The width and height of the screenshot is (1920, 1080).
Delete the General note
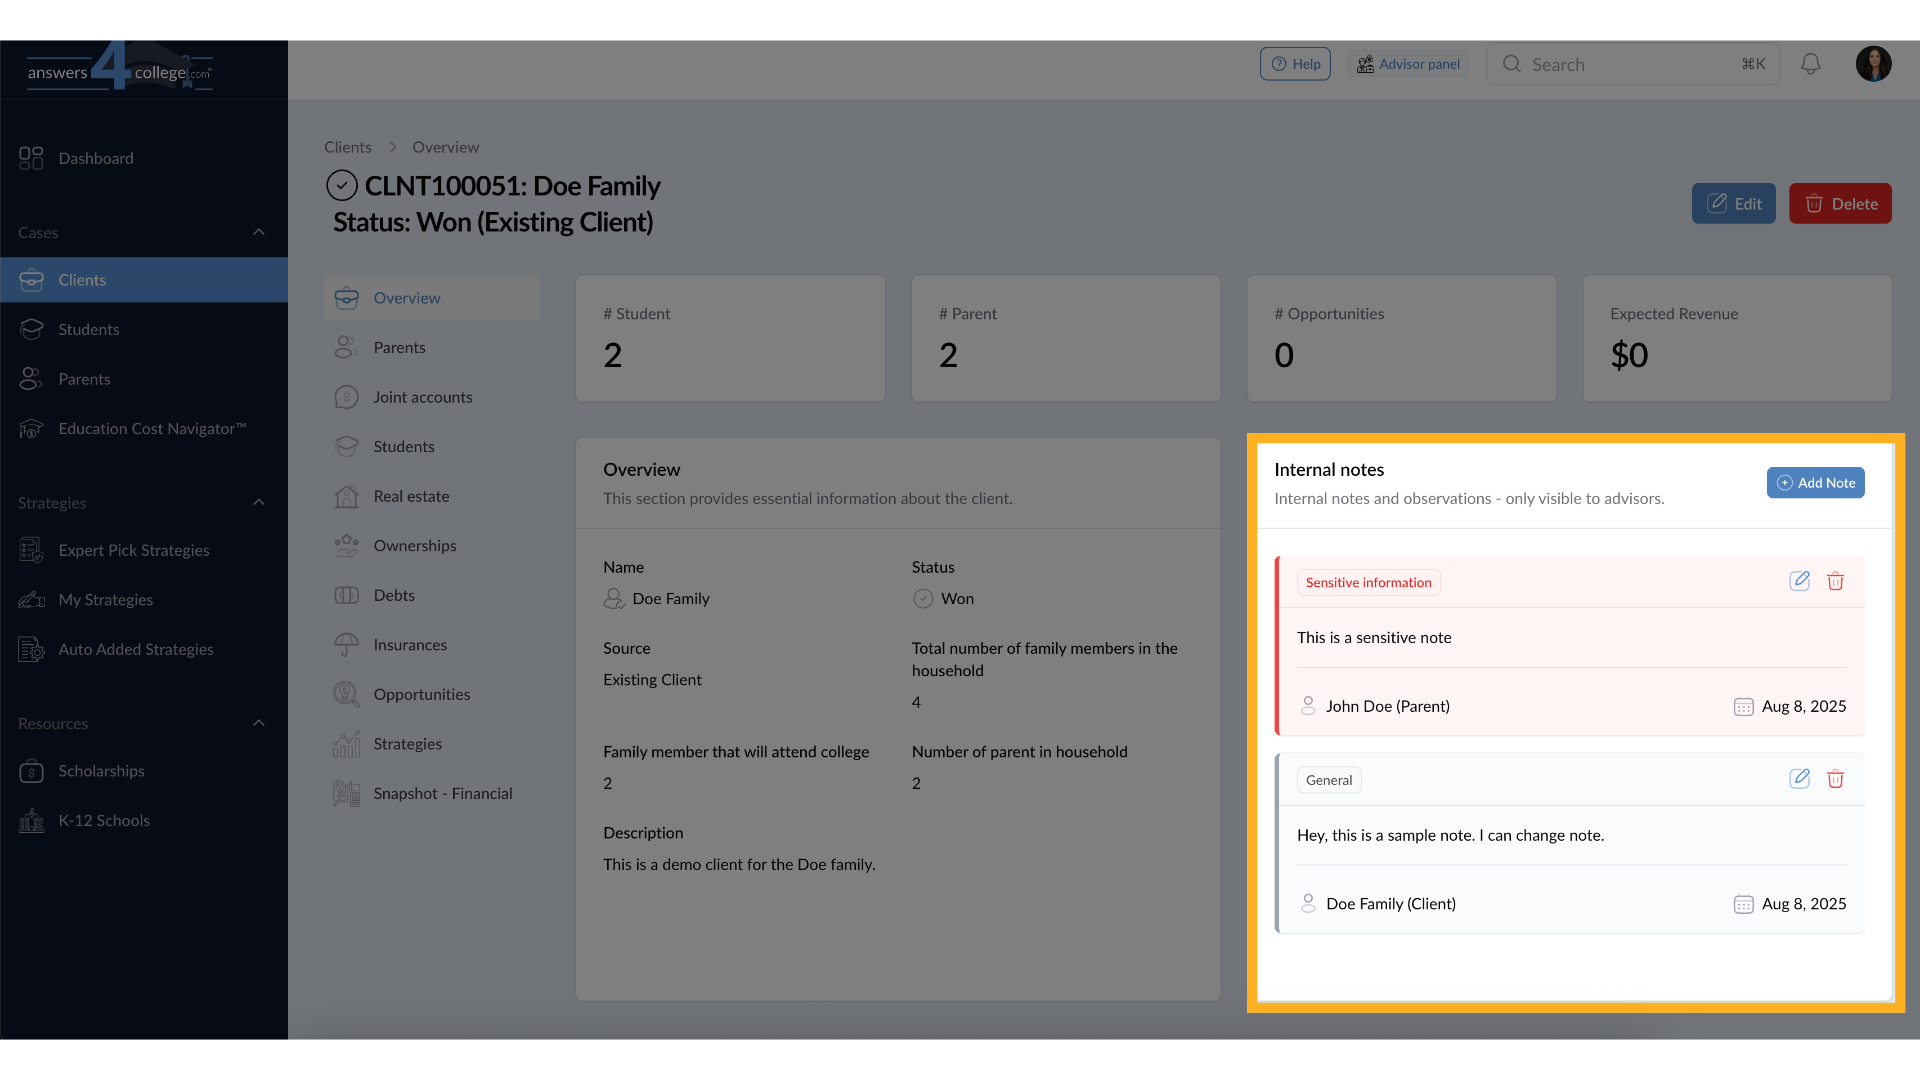click(1835, 779)
